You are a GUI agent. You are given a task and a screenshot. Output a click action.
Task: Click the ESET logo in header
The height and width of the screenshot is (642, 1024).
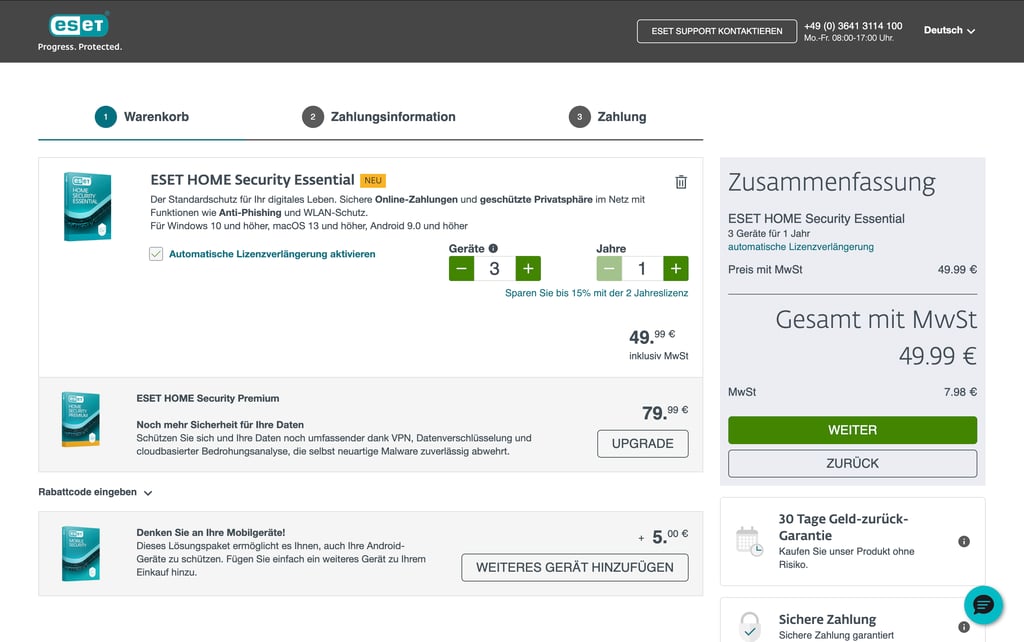coord(79,31)
